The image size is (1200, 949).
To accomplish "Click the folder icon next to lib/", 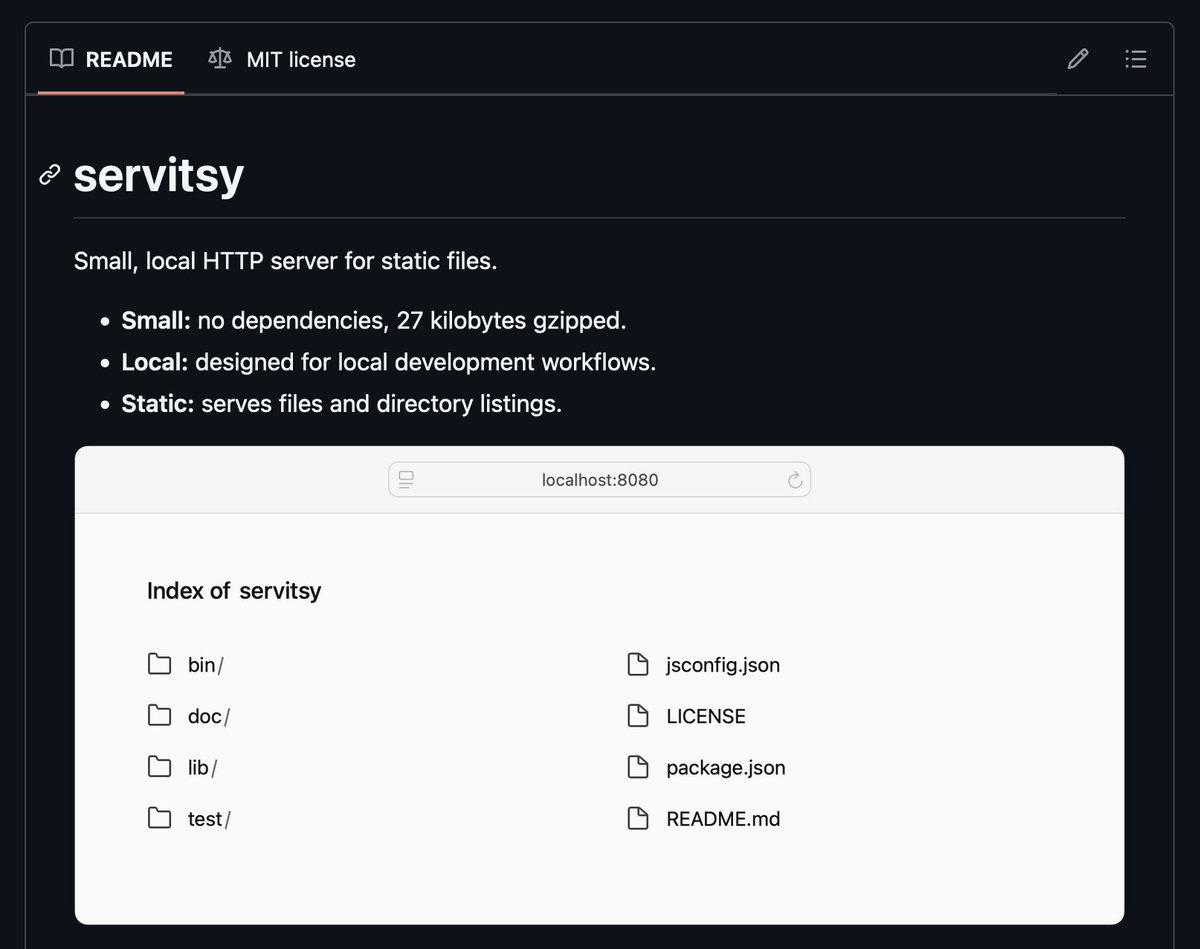I will coord(159,767).
